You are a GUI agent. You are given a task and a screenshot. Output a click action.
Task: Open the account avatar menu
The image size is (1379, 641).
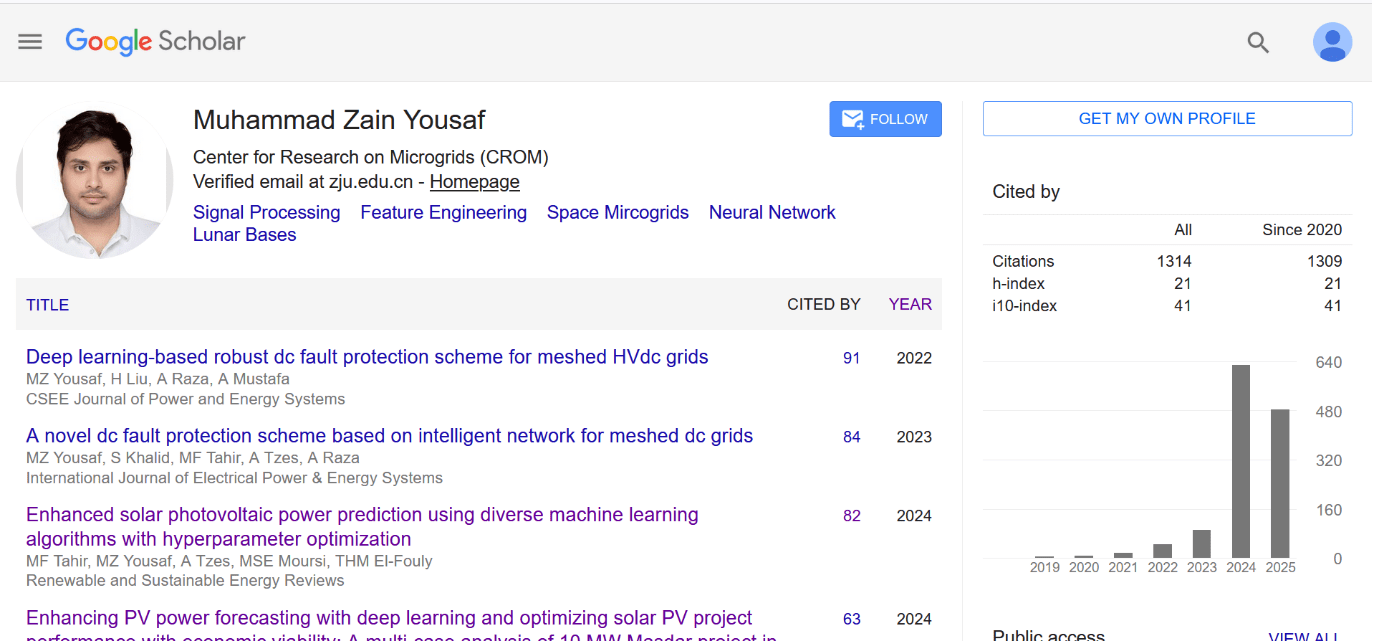pyautogui.click(x=1332, y=41)
